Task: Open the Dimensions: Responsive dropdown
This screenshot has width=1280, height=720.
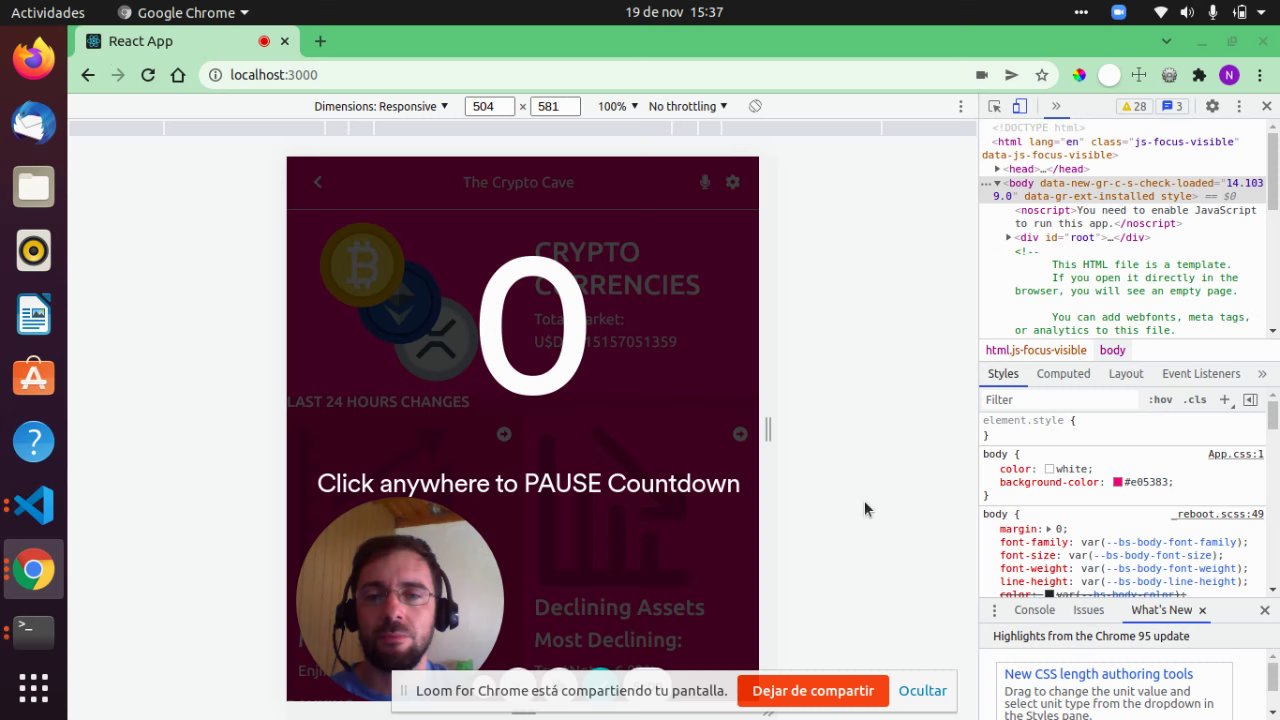Action: [381, 106]
